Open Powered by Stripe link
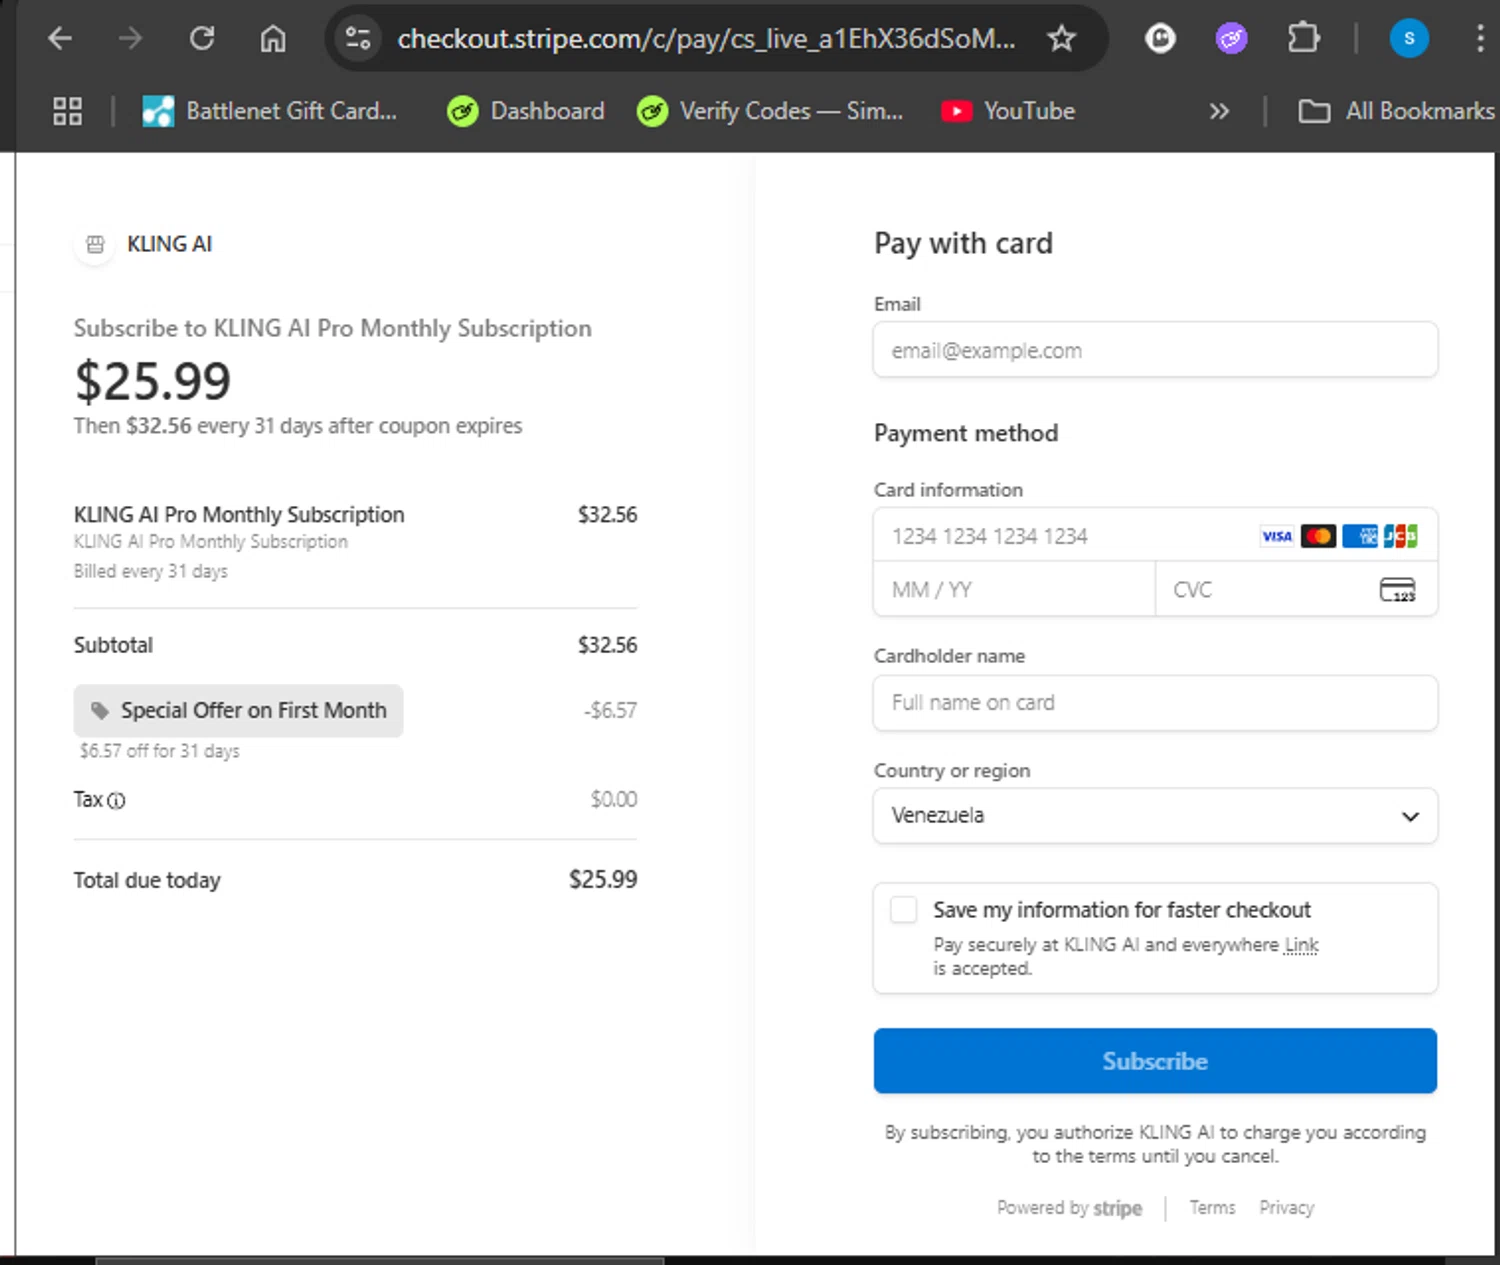Image resolution: width=1500 pixels, height=1265 pixels. coord(1069,1208)
